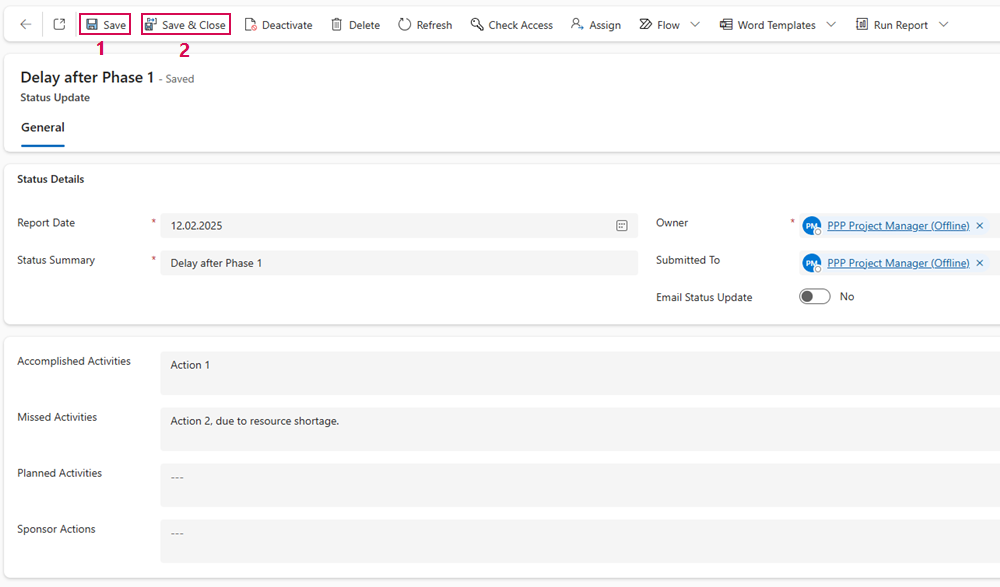Refresh the status update form
The image size is (1000, 587).
(x=425, y=25)
